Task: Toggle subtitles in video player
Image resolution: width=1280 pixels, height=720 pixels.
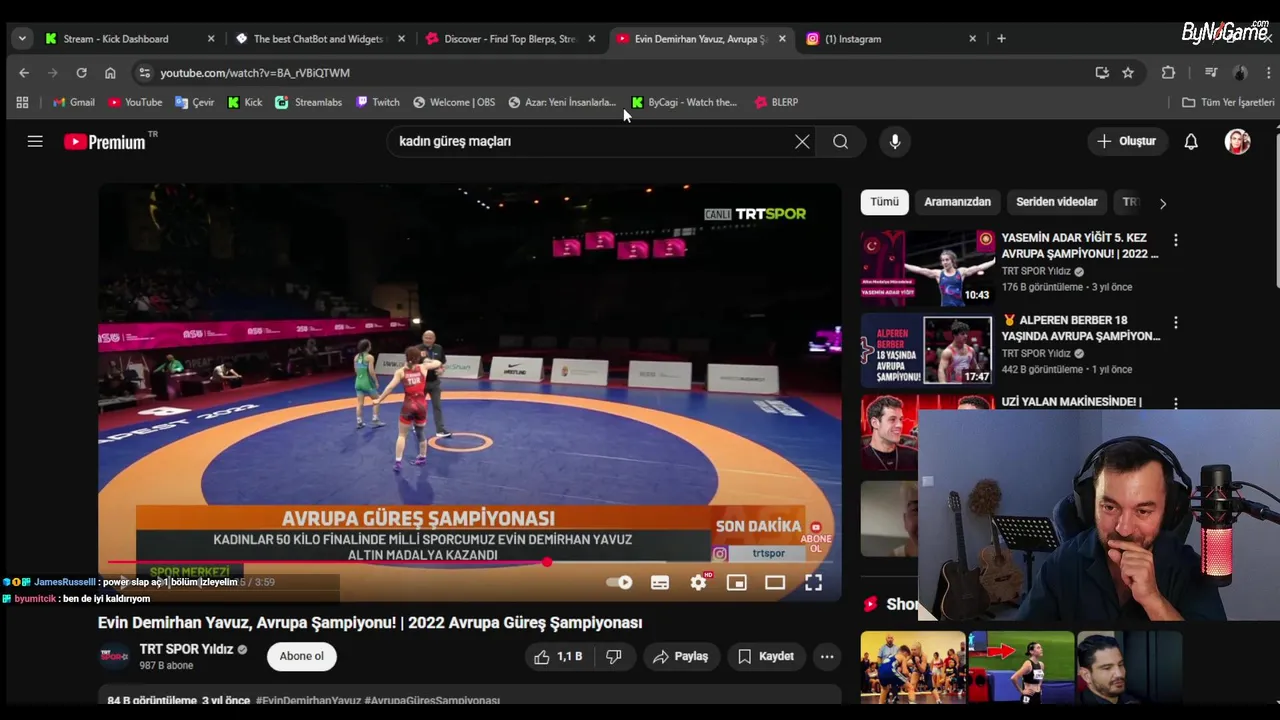Action: (660, 582)
